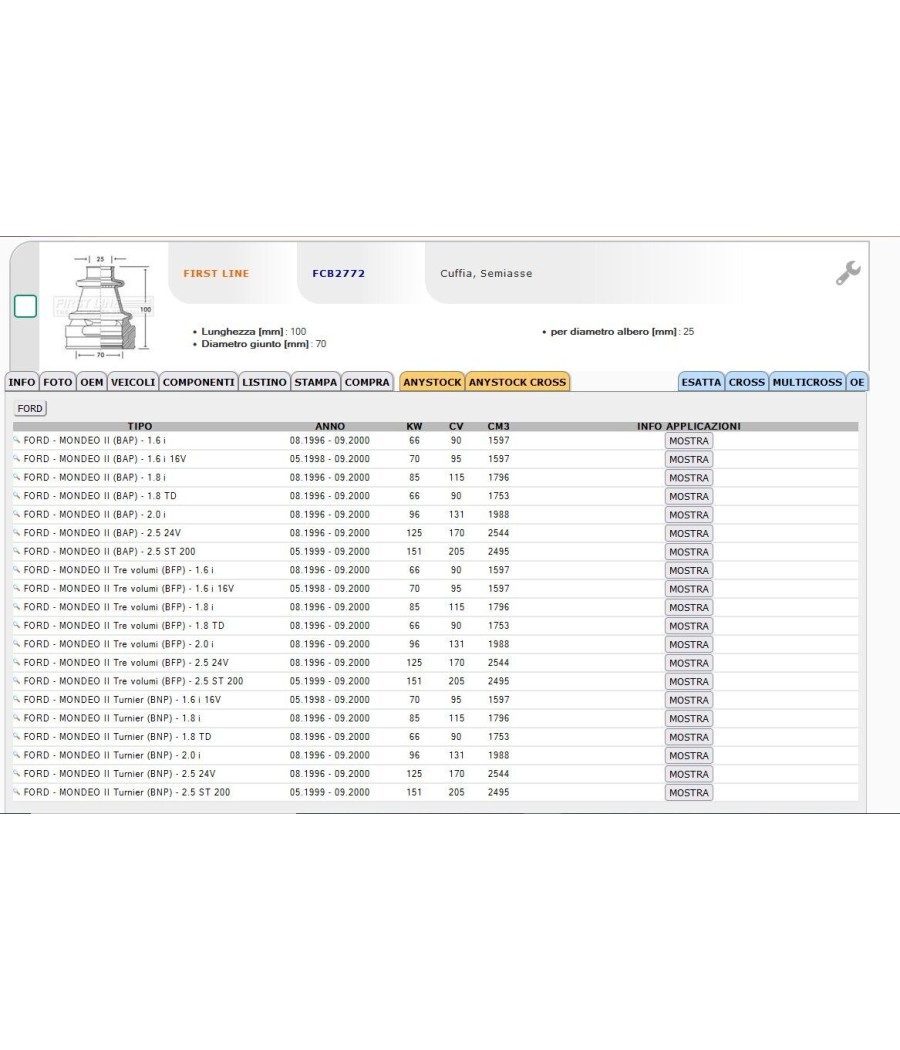Click MOSTRA for MONDEO II (BAP) 1.6 i
The image size is (900, 1050).
tap(688, 441)
